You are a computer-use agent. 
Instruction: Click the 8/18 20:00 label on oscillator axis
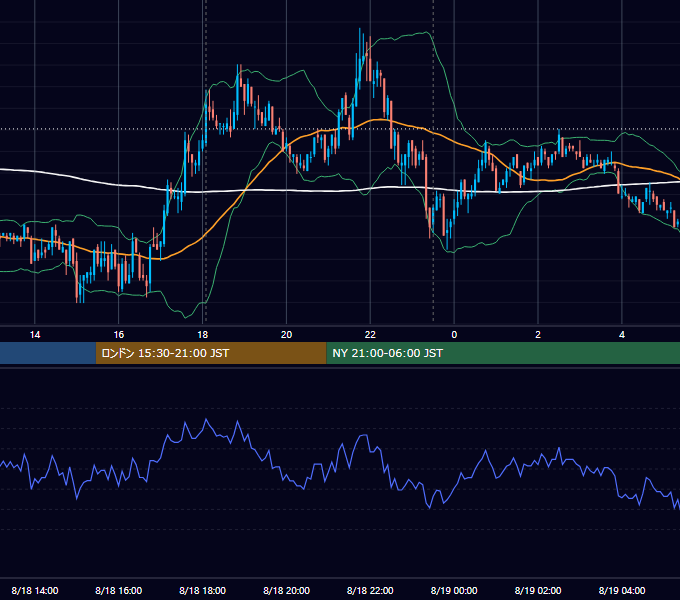click(286, 590)
